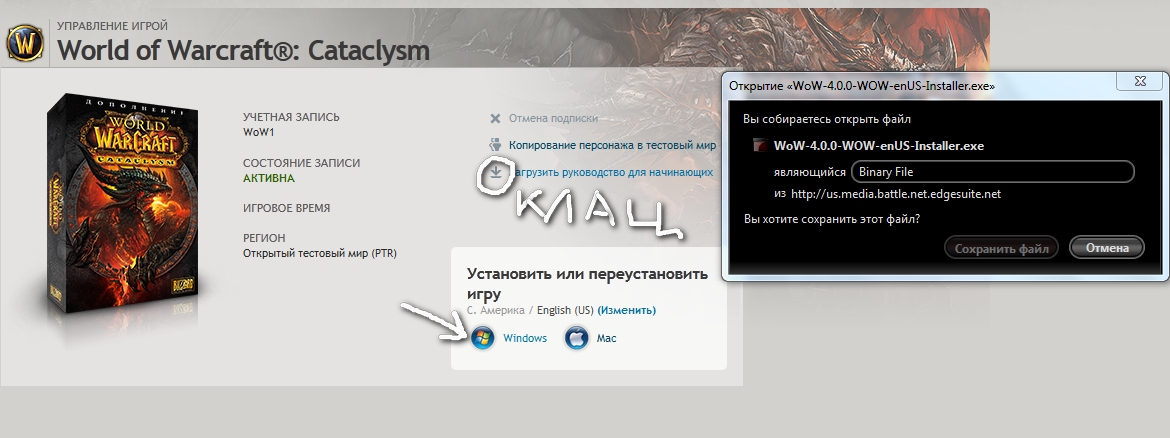Click the World of Warcraft: Cataclysm heading
The height and width of the screenshot is (438, 1170).
(x=243, y=51)
